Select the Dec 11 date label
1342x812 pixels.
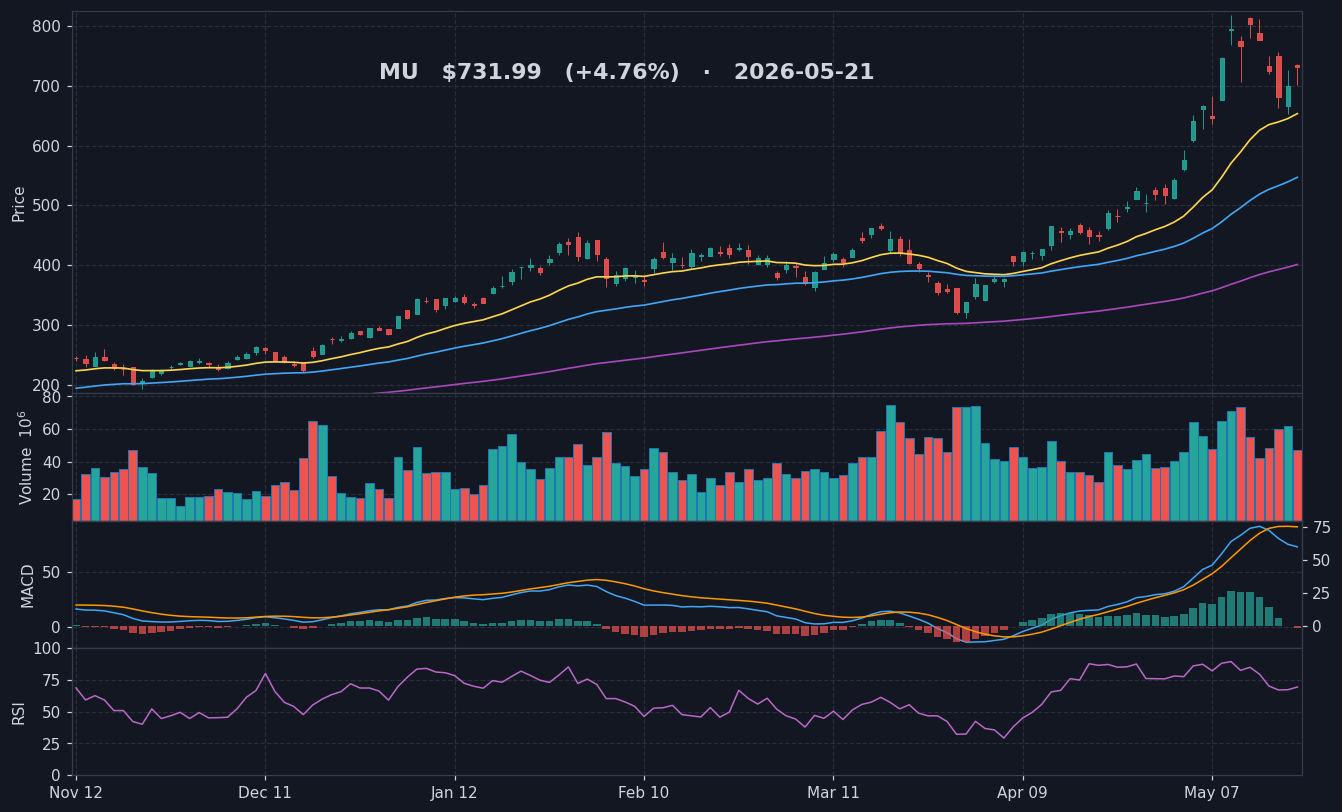(265, 794)
